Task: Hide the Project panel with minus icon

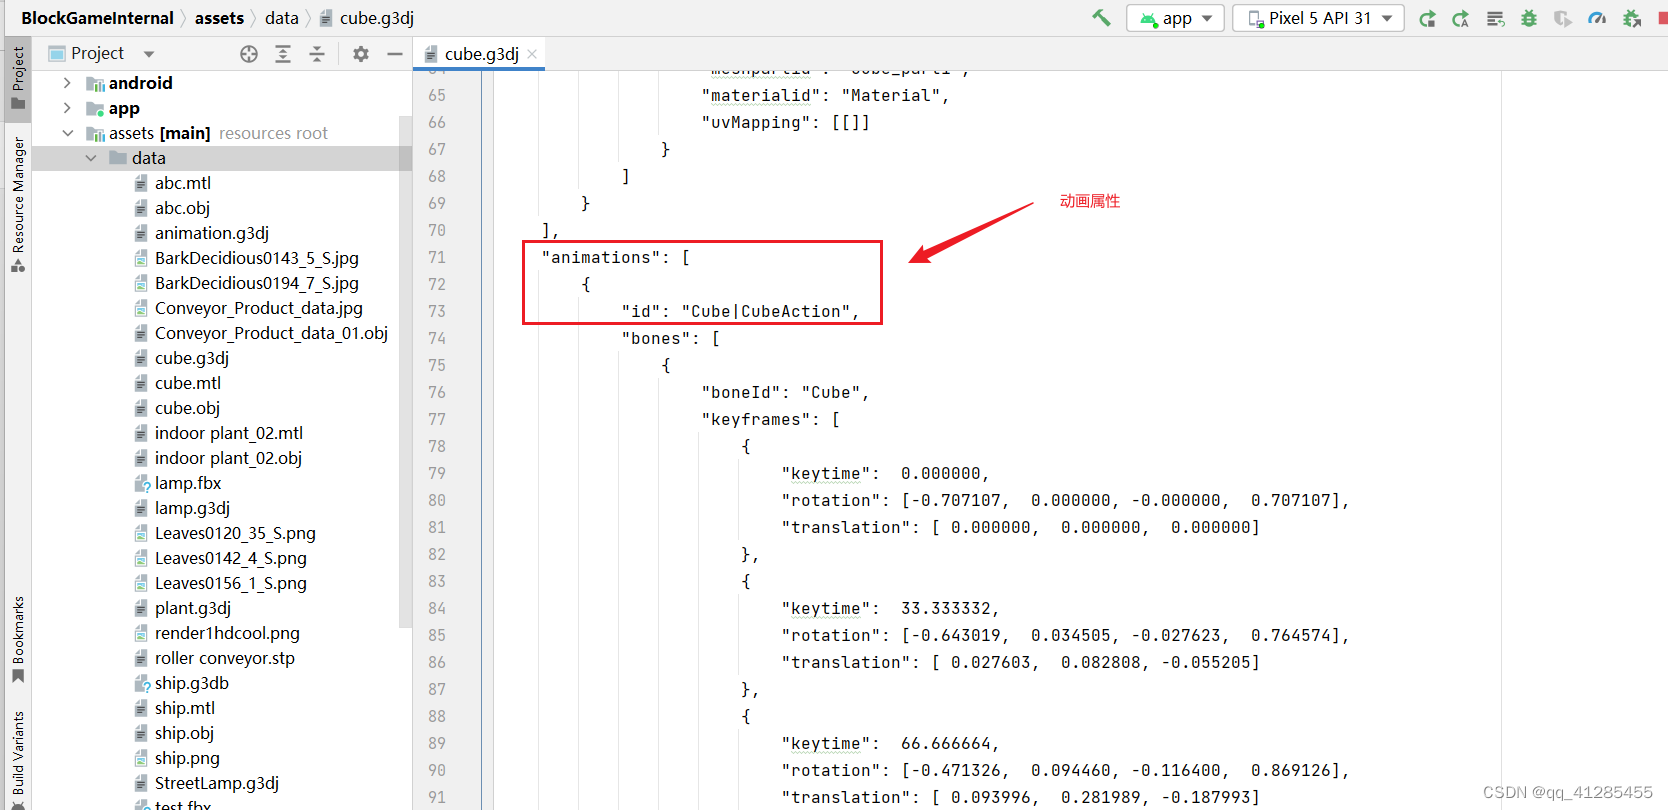Action: 395,54
